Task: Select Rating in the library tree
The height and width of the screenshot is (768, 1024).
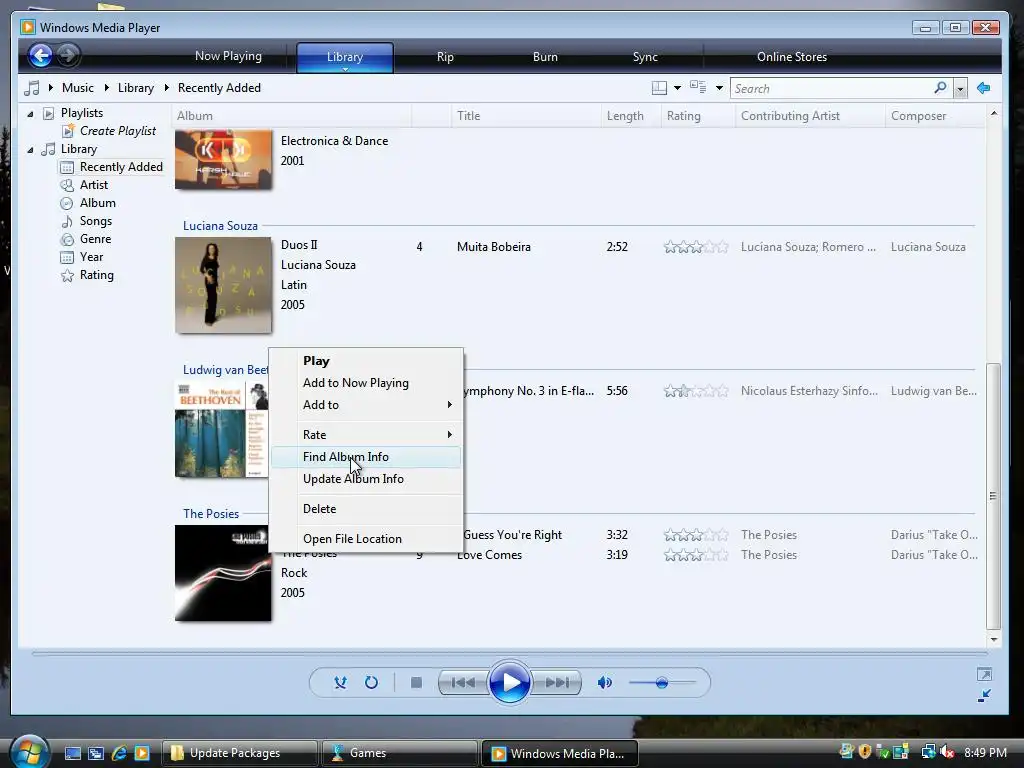Action: tap(97, 275)
